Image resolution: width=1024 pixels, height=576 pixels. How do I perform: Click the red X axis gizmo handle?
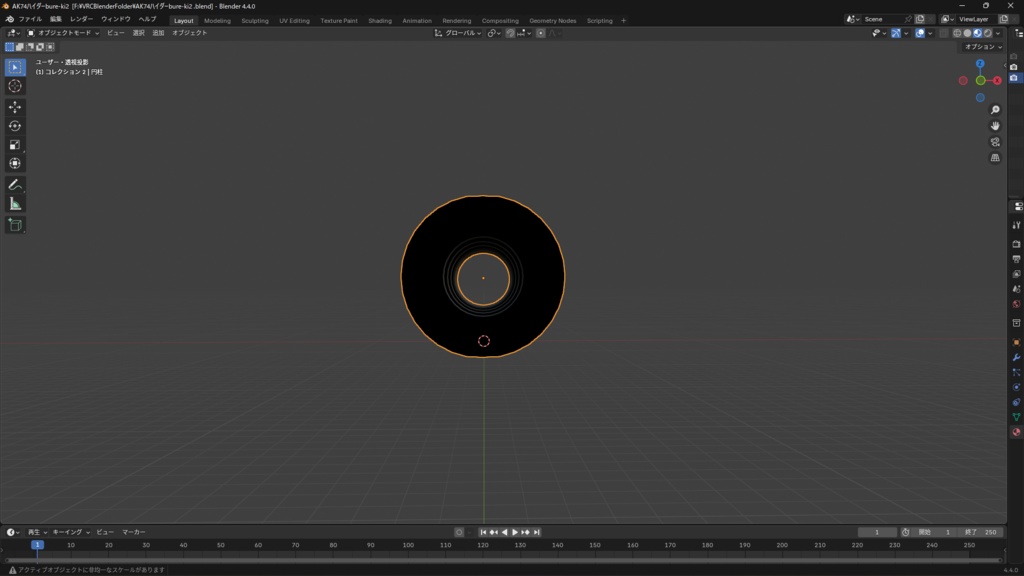point(997,80)
